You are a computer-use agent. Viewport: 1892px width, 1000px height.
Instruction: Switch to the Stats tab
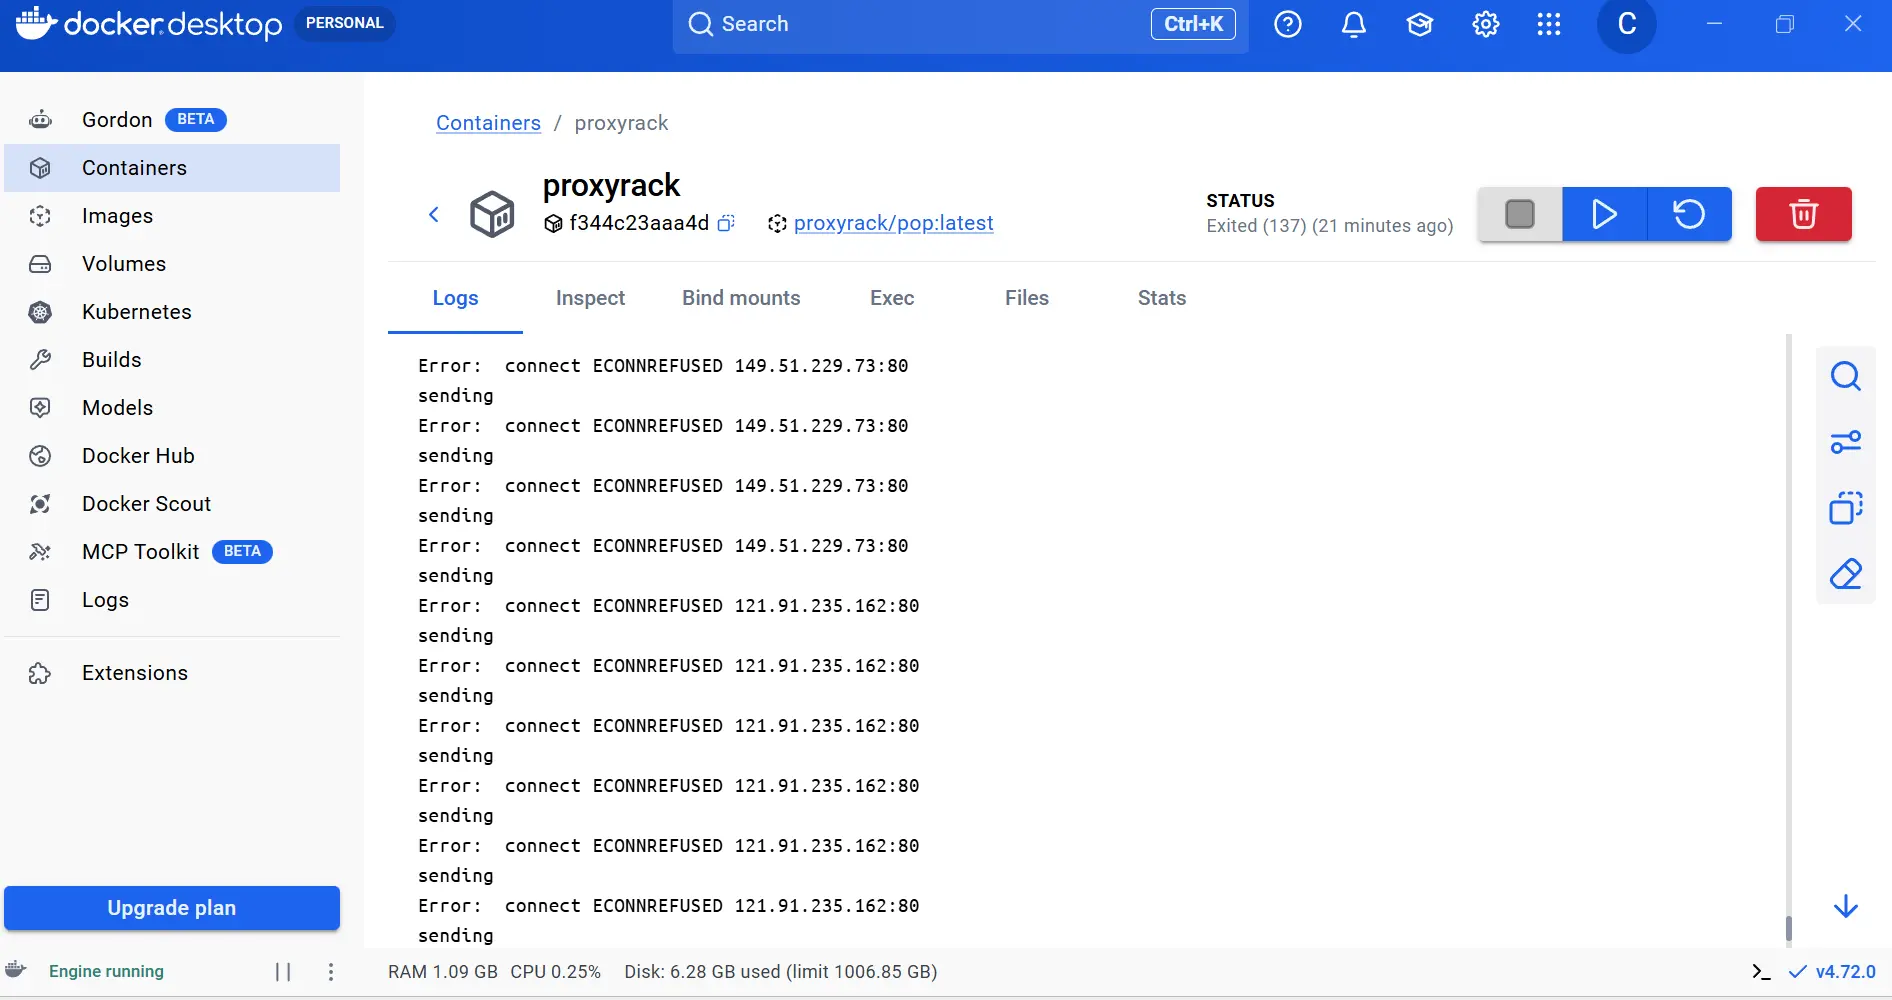(x=1162, y=298)
